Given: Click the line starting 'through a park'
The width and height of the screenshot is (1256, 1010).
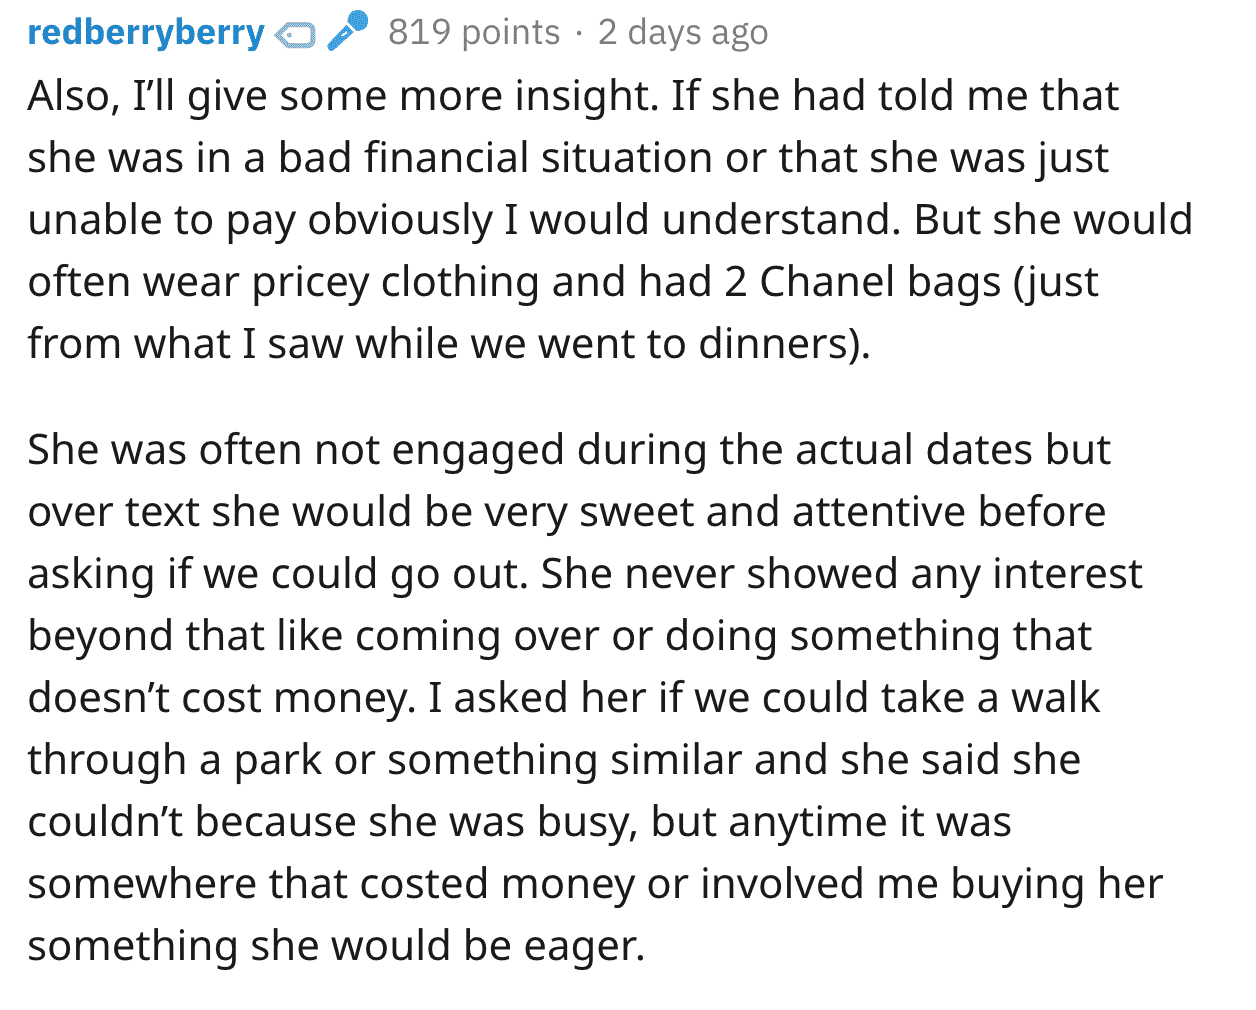Looking at the screenshot, I should coord(554,761).
